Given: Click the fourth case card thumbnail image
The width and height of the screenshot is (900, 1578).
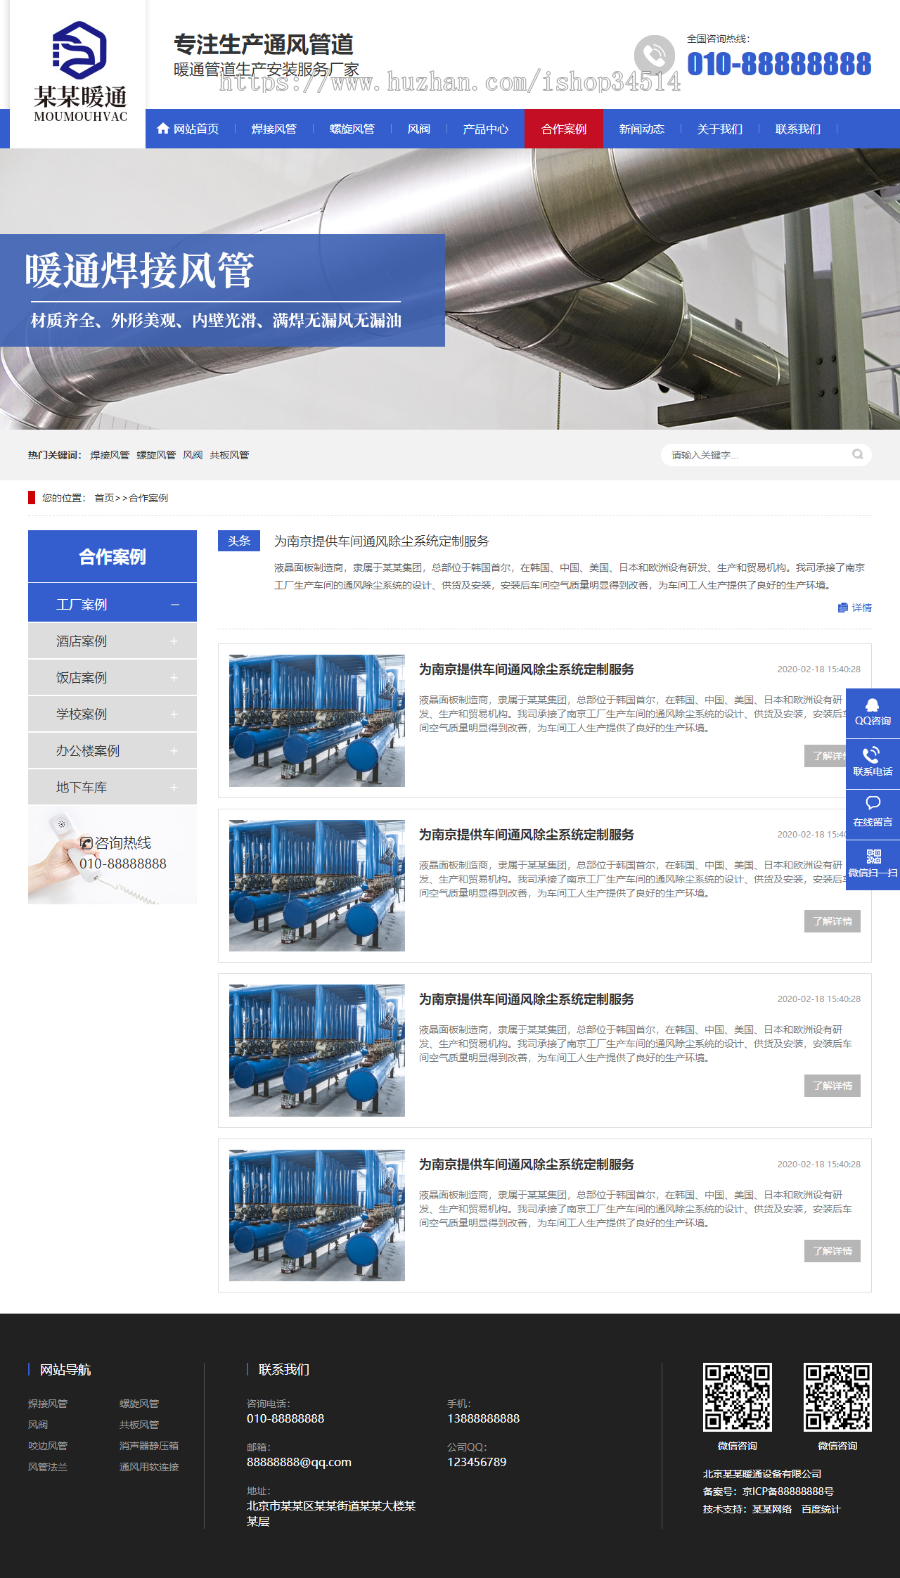Looking at the screenshot, I should pos(317,1215).
